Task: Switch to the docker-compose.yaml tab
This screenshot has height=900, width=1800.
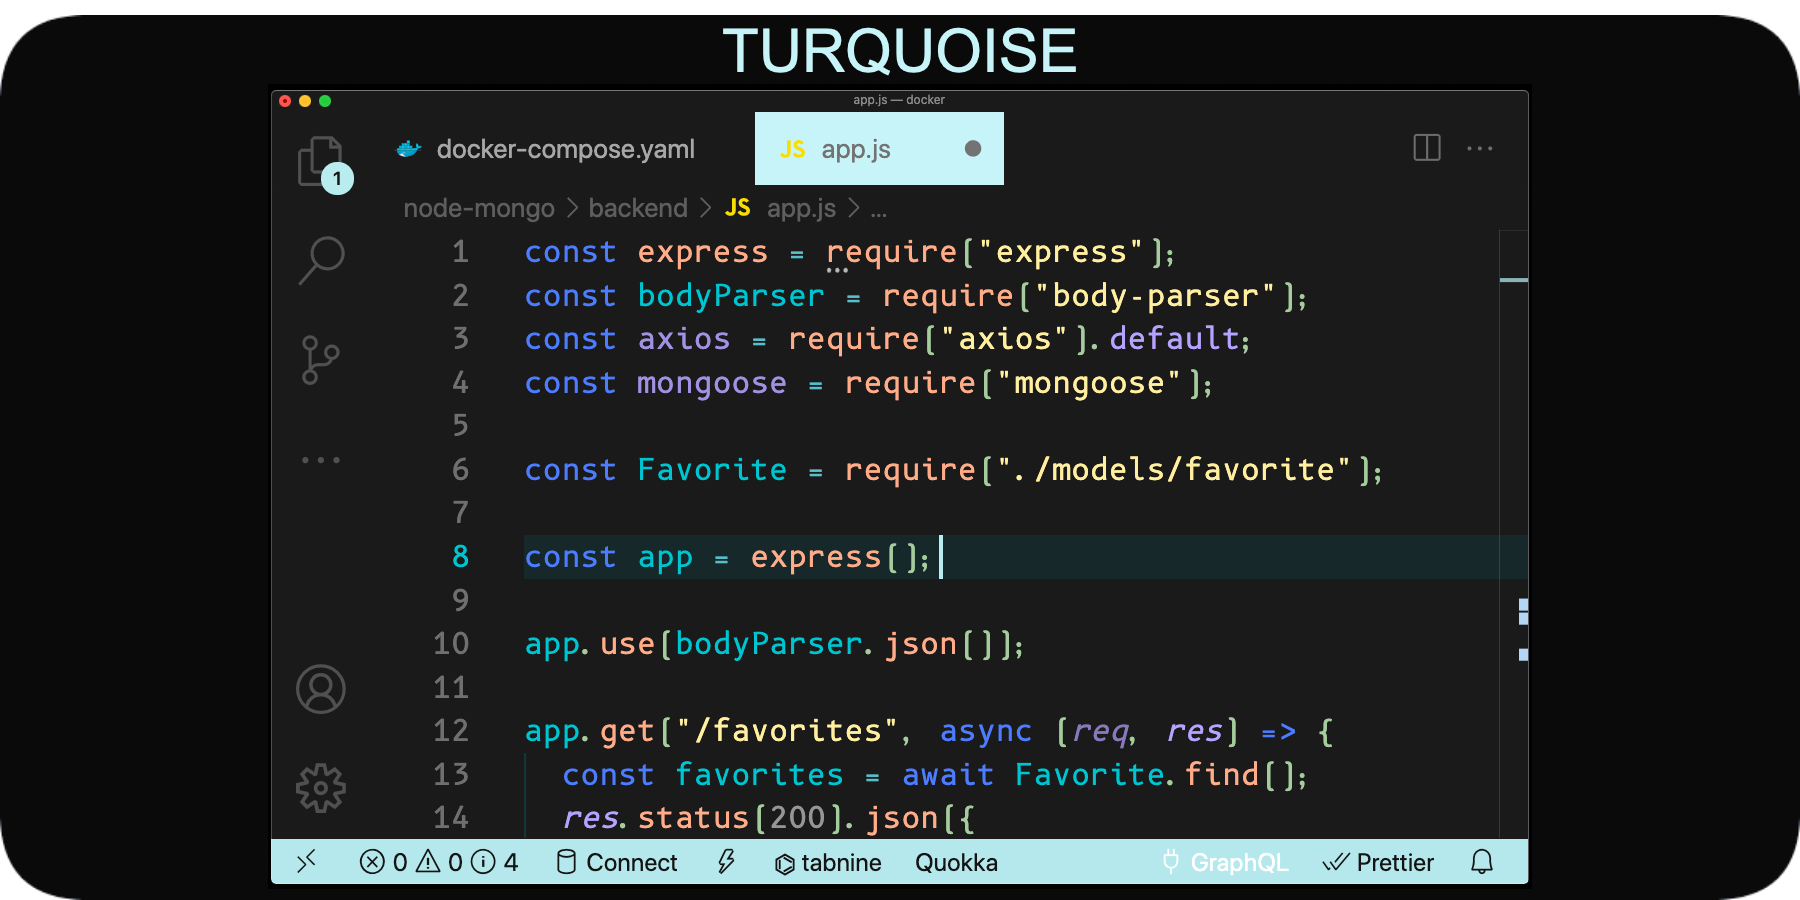Action: 566,148
